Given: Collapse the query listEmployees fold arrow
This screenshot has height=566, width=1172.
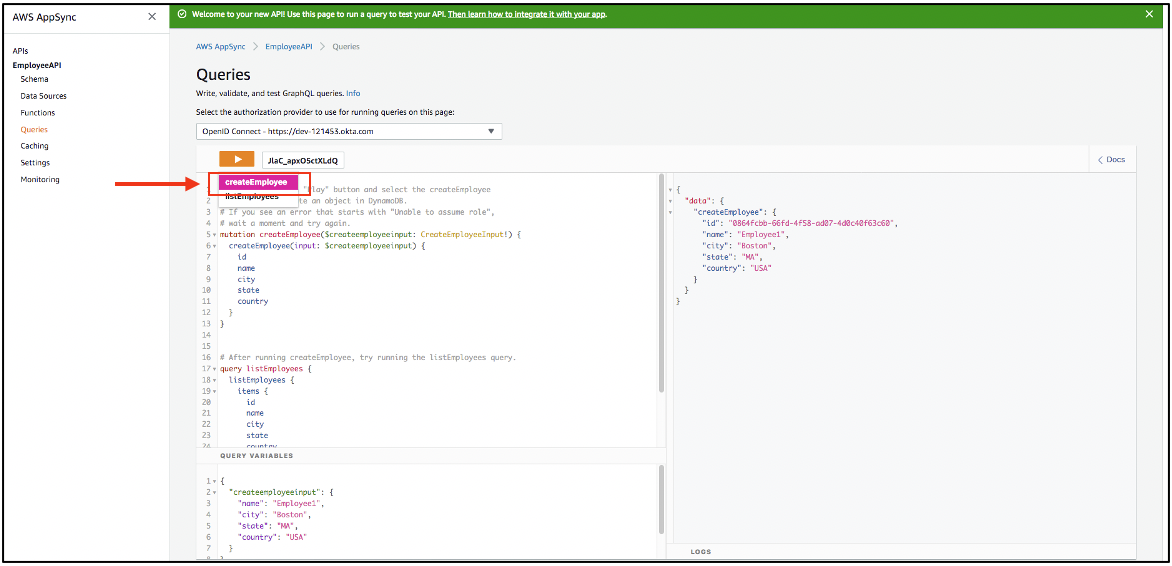Looking at the screenshot, I should click(x=213, y=369).
